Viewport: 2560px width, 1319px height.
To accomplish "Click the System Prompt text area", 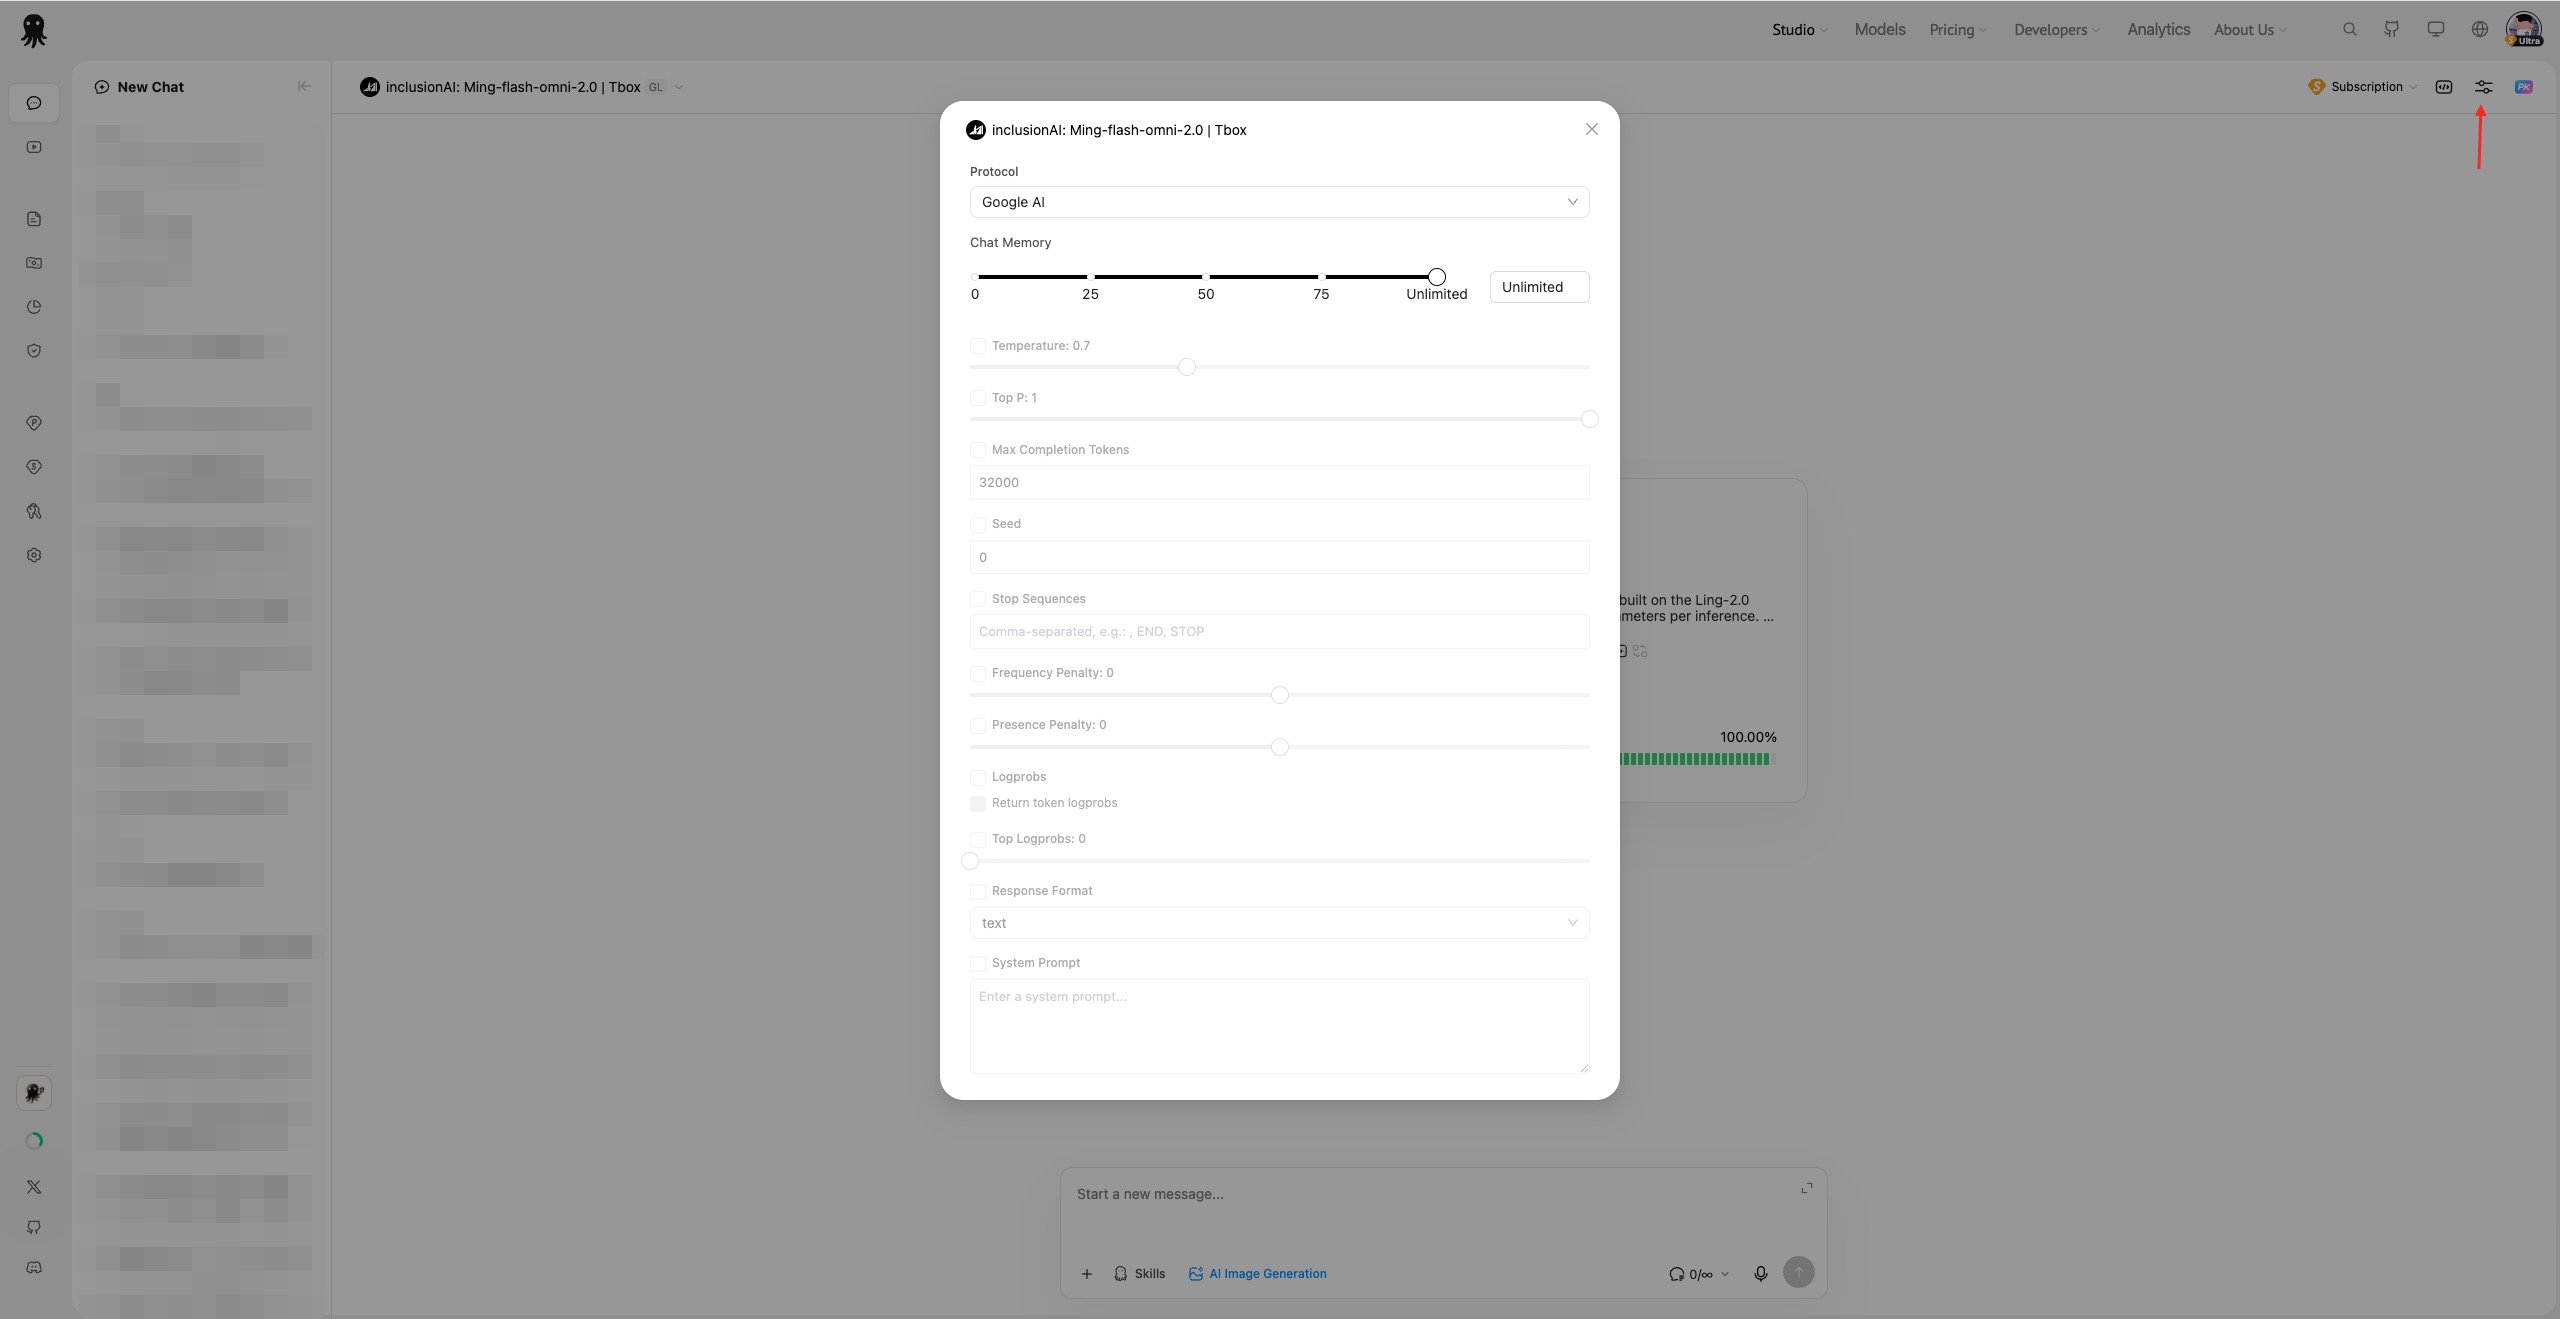I will tap(1279, 1026).
